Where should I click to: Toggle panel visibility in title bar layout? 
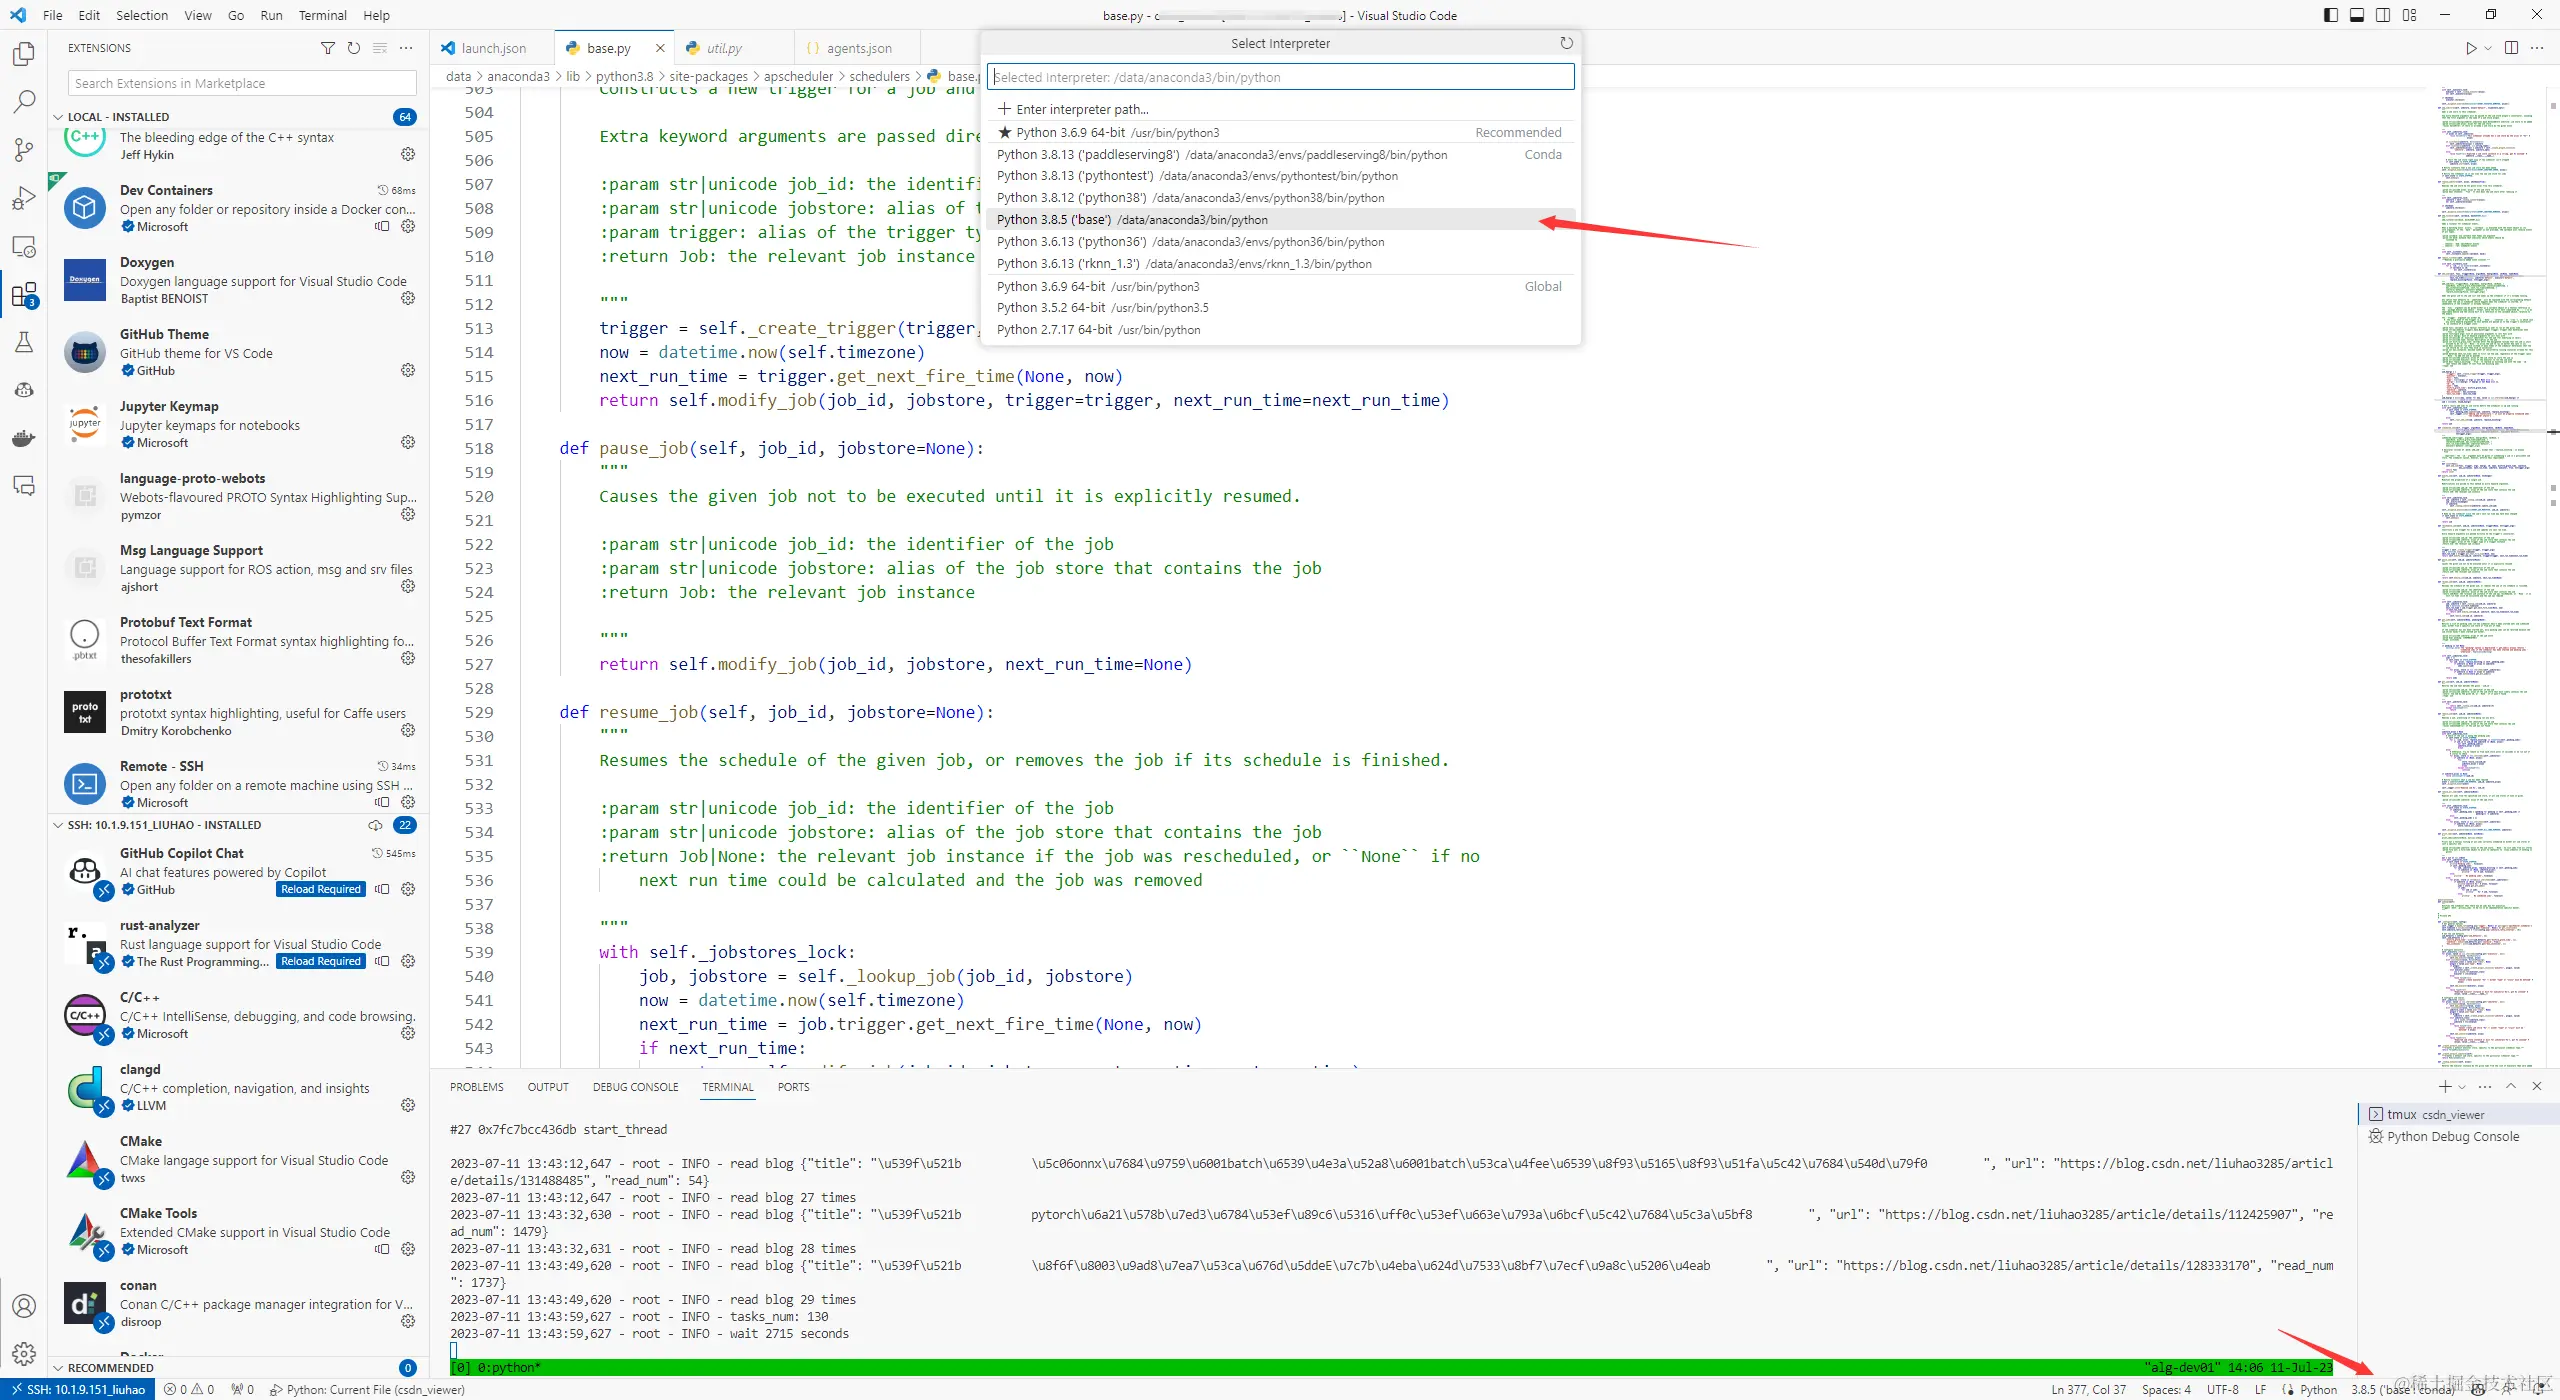[x=2357, y=15]
